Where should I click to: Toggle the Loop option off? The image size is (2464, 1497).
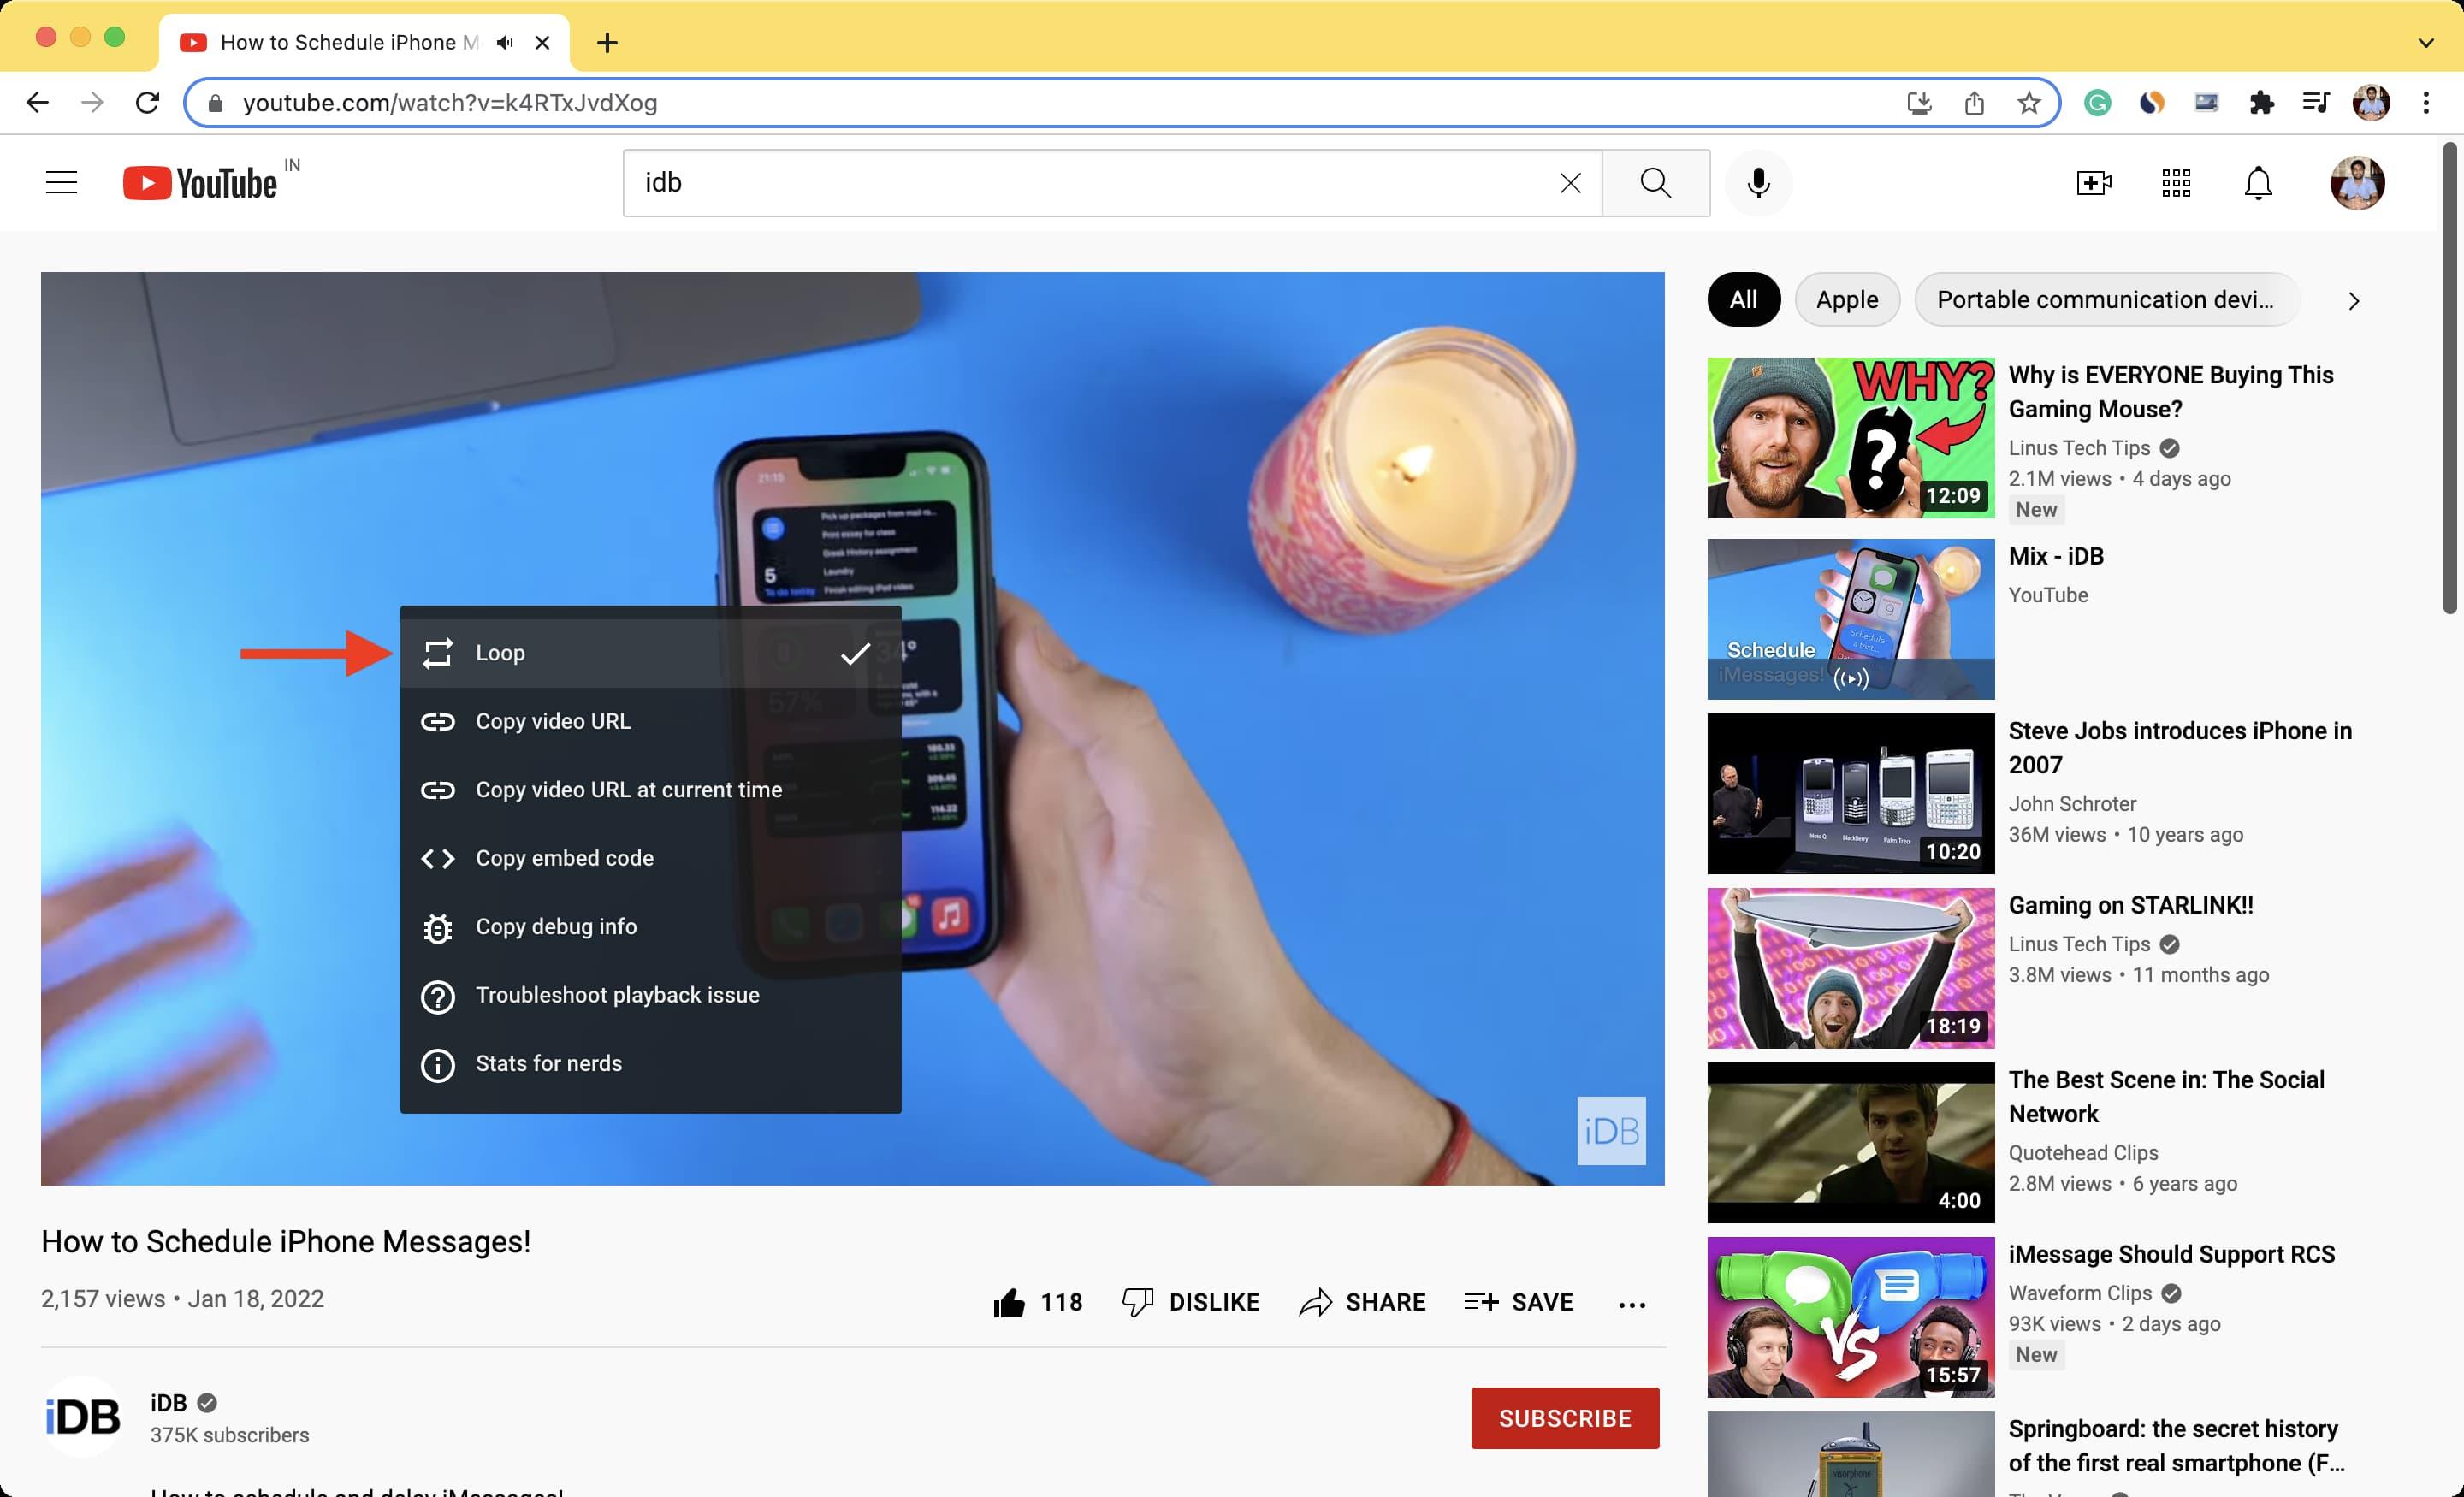coord(650,653)
